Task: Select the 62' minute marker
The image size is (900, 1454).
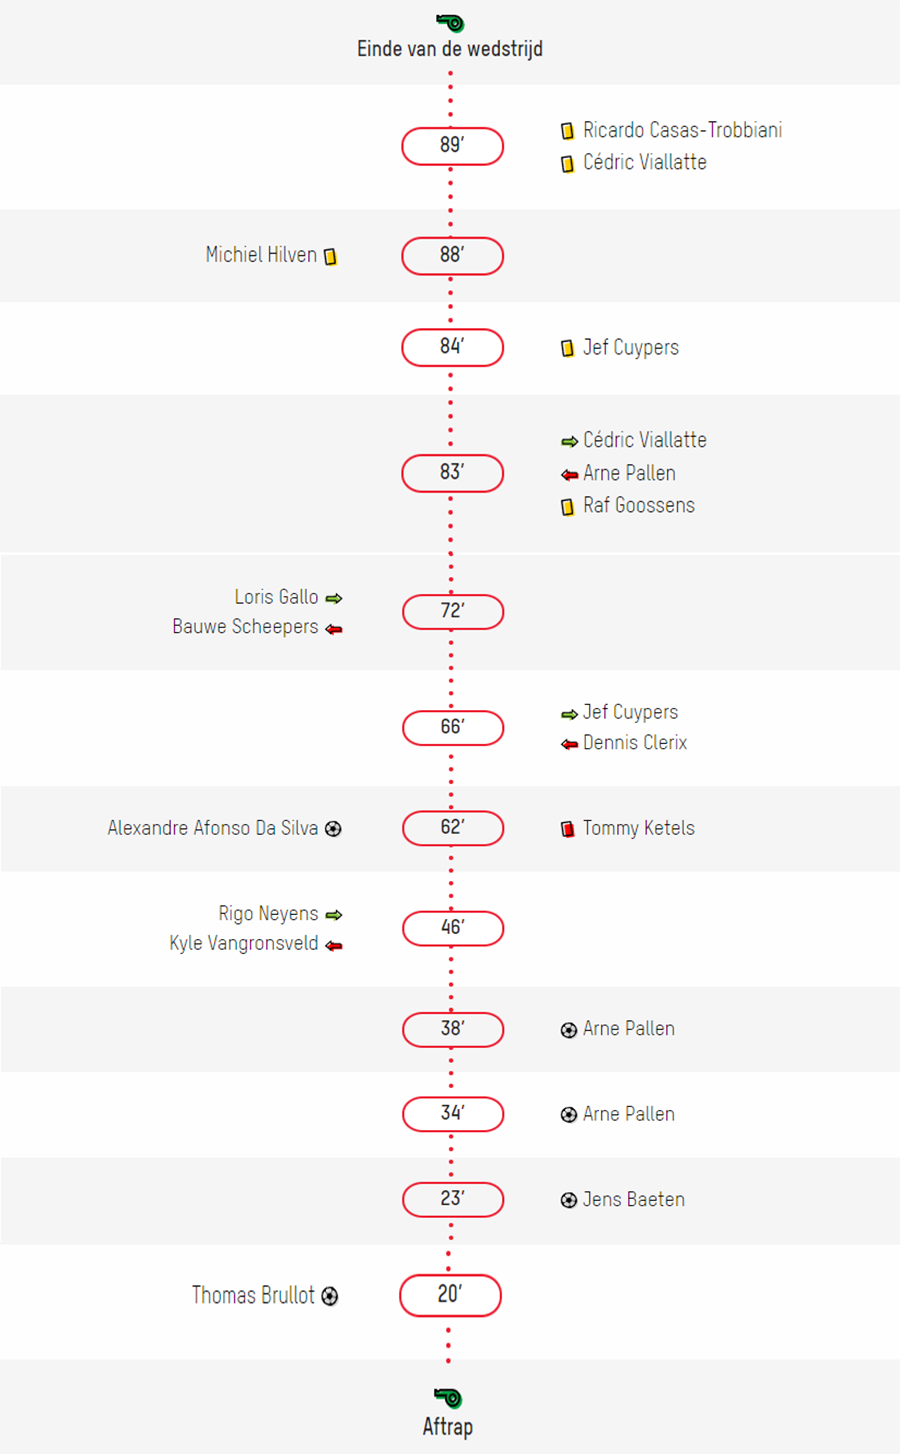Action: pos(452,828)
